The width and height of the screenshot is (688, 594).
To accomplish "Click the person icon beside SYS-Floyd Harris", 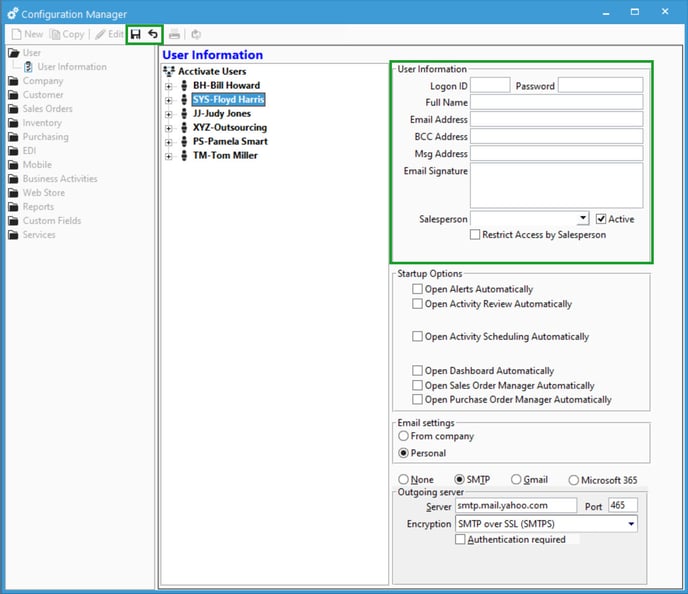I will click(184, 100).
